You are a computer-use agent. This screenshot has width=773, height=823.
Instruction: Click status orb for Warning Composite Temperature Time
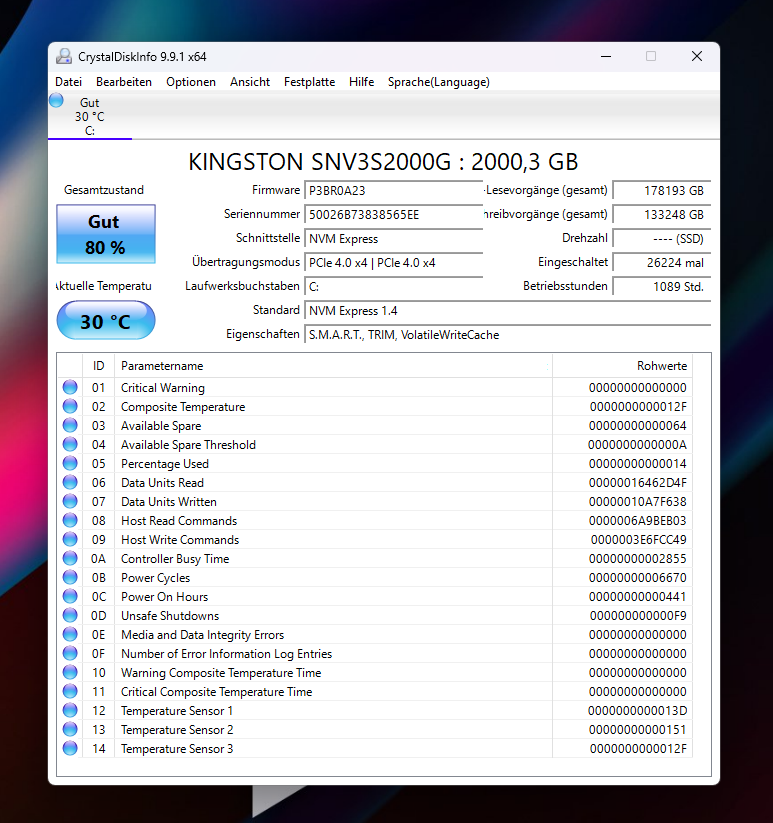click(70, 672)
